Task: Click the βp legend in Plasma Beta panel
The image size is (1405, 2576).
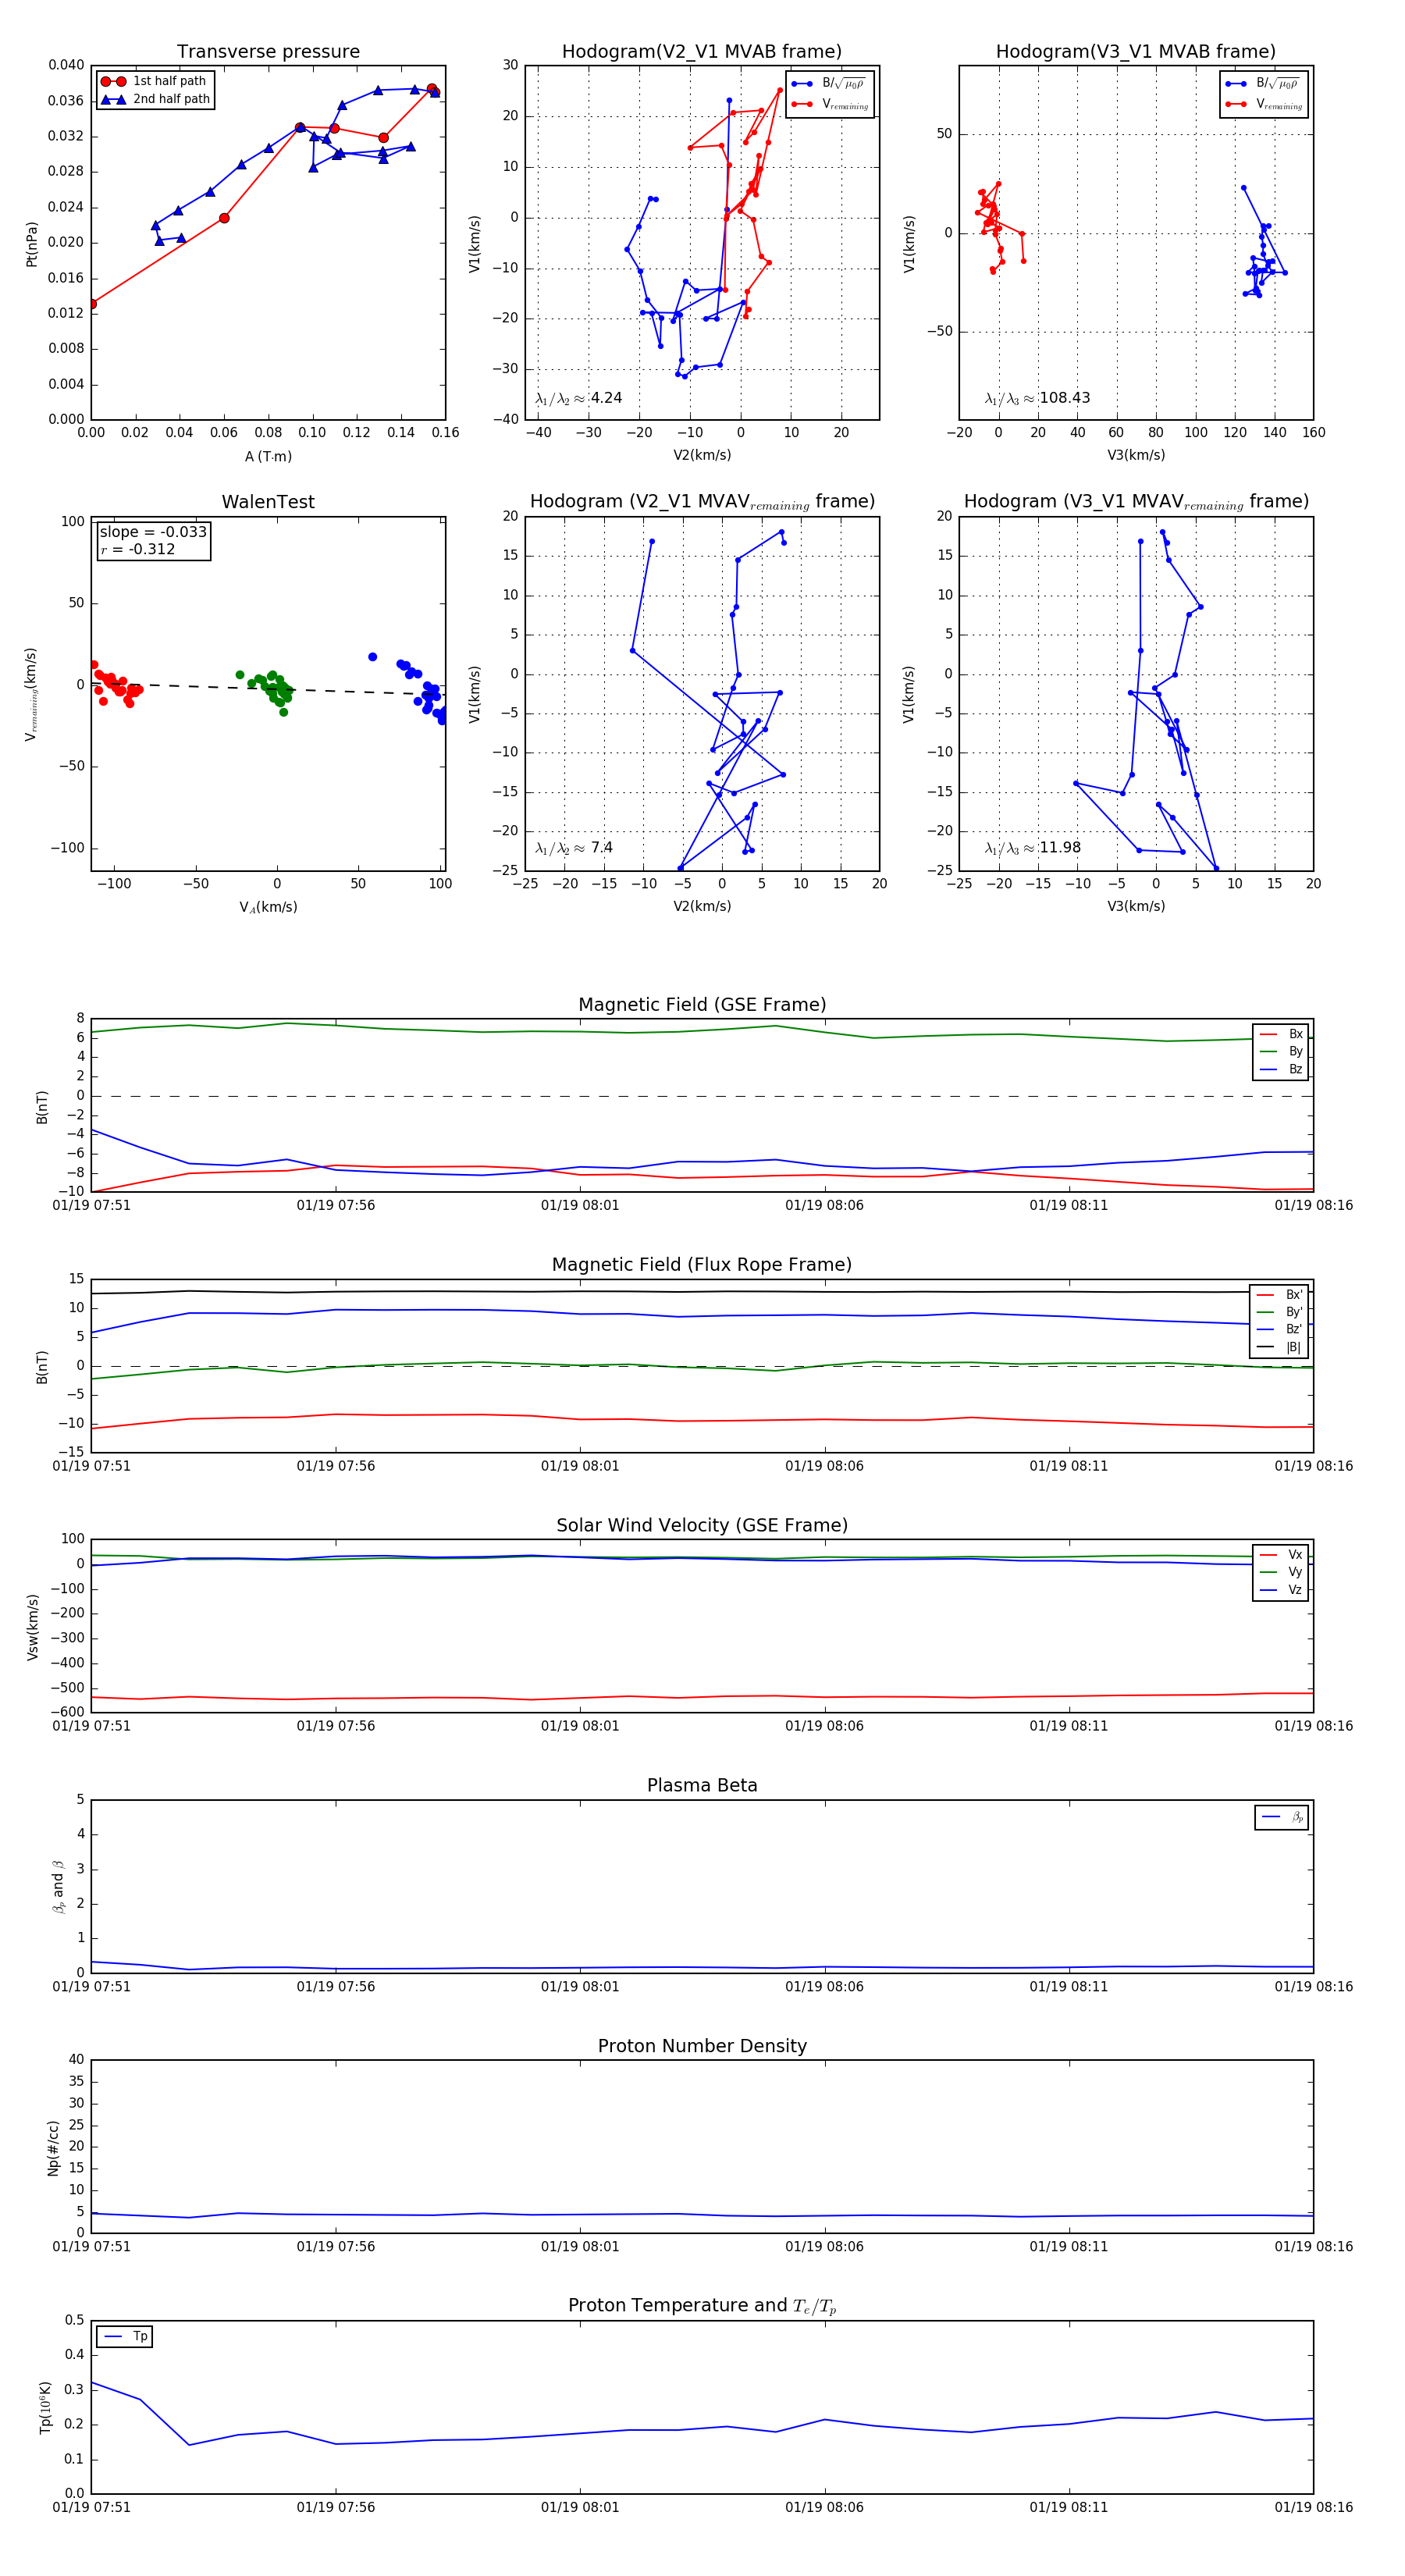Action: 1282,1817
